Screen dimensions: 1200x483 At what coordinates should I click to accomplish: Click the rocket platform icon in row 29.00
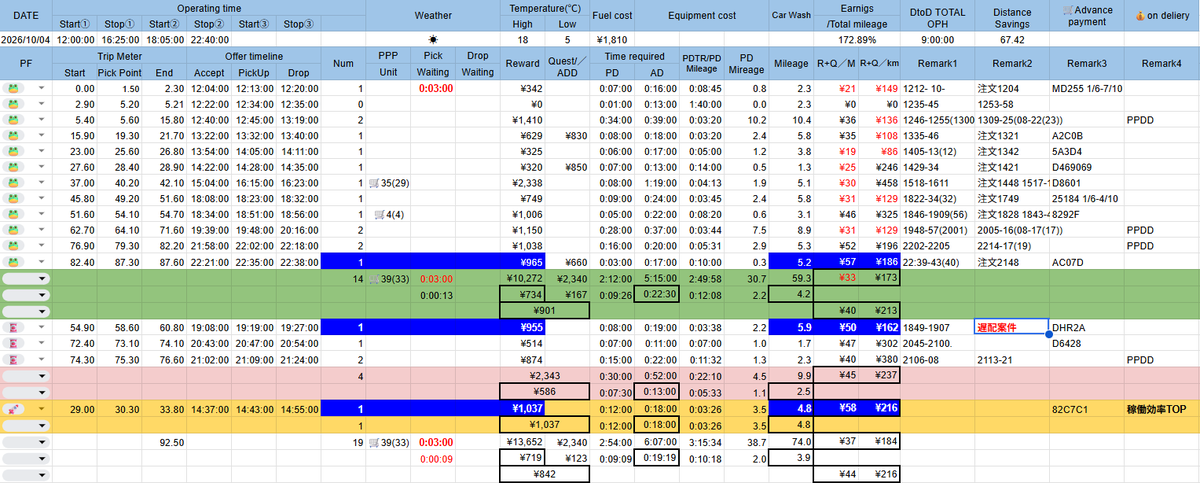coord(15,409)
